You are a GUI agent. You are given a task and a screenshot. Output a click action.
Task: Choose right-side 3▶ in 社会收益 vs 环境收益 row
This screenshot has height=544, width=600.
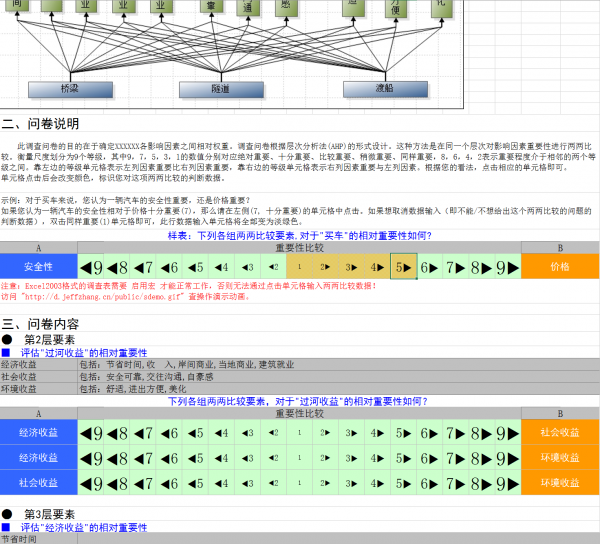click(352, 482)
